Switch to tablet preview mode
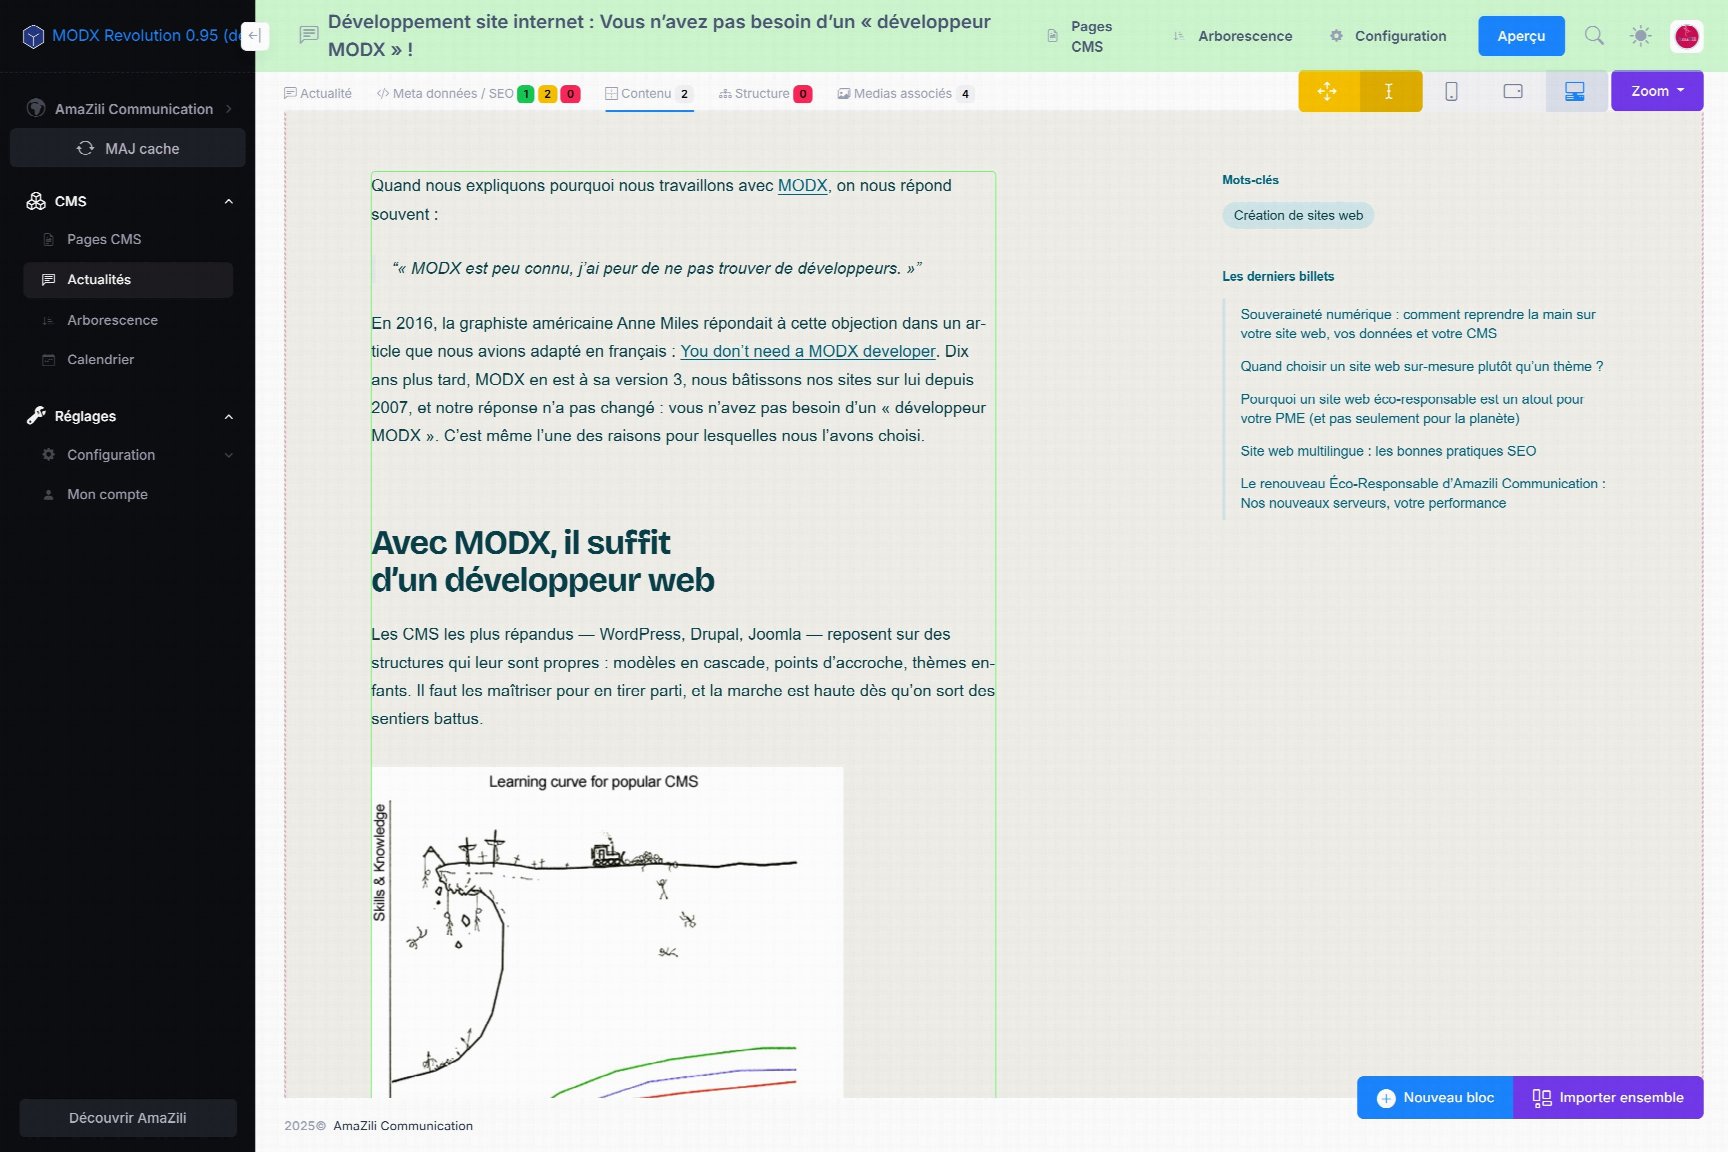1728x1152 pixels. [1513, 91]
